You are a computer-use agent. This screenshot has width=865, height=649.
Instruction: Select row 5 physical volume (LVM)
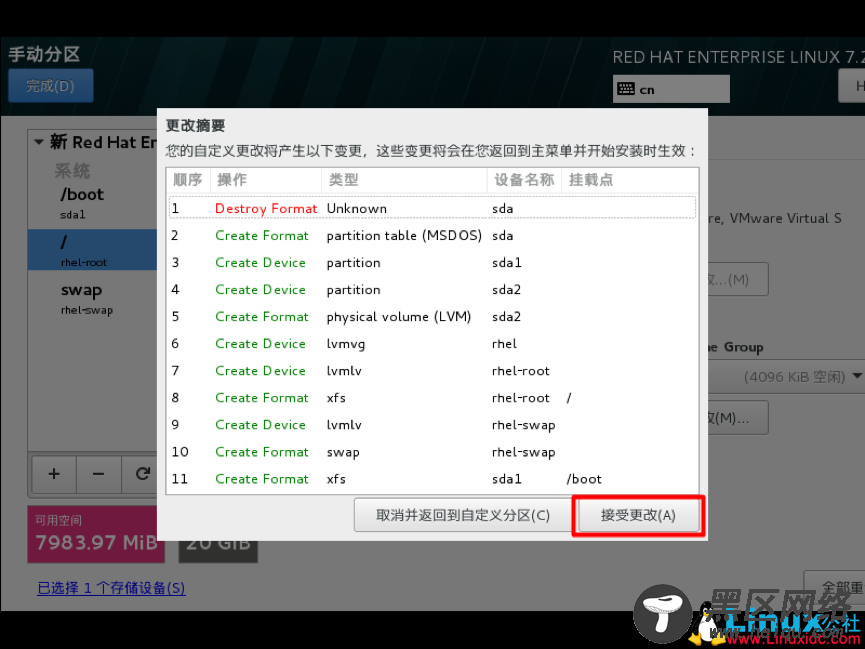[432, 317]
